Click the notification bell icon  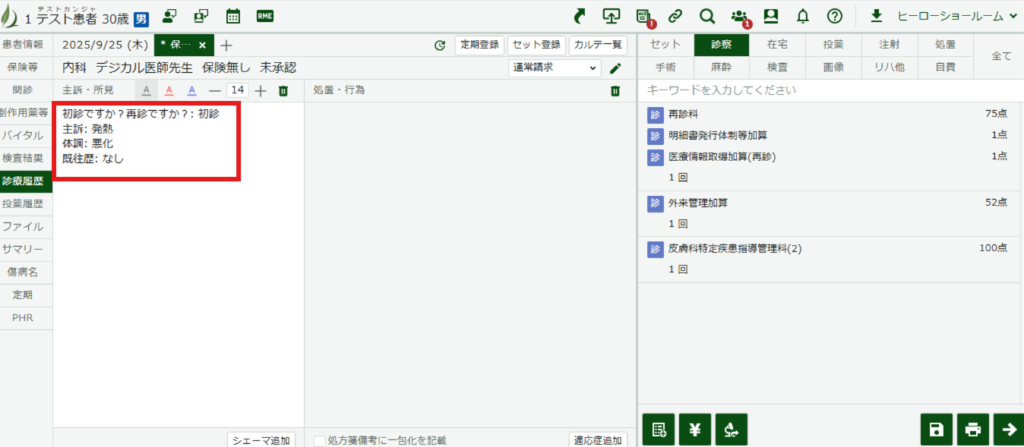click(x=803, y=16)
